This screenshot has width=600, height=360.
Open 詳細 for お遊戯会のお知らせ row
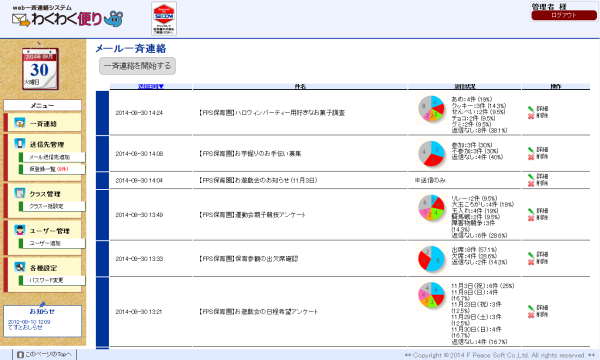coord(538,176)
